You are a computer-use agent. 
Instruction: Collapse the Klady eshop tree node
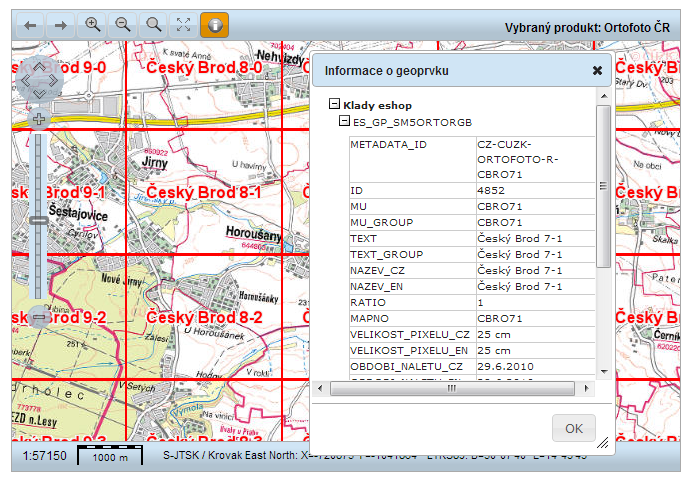coord(334,104)
